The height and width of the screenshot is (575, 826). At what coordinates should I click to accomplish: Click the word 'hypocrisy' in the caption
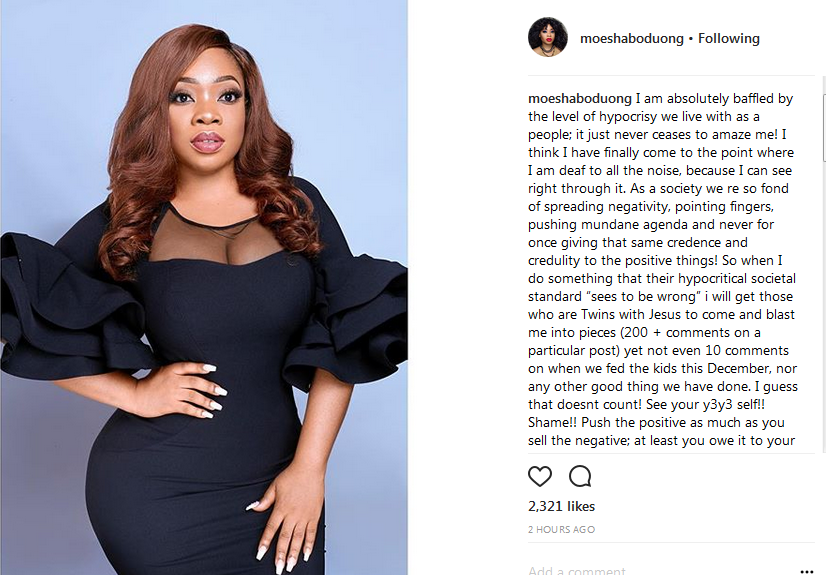tap(624, 116)
